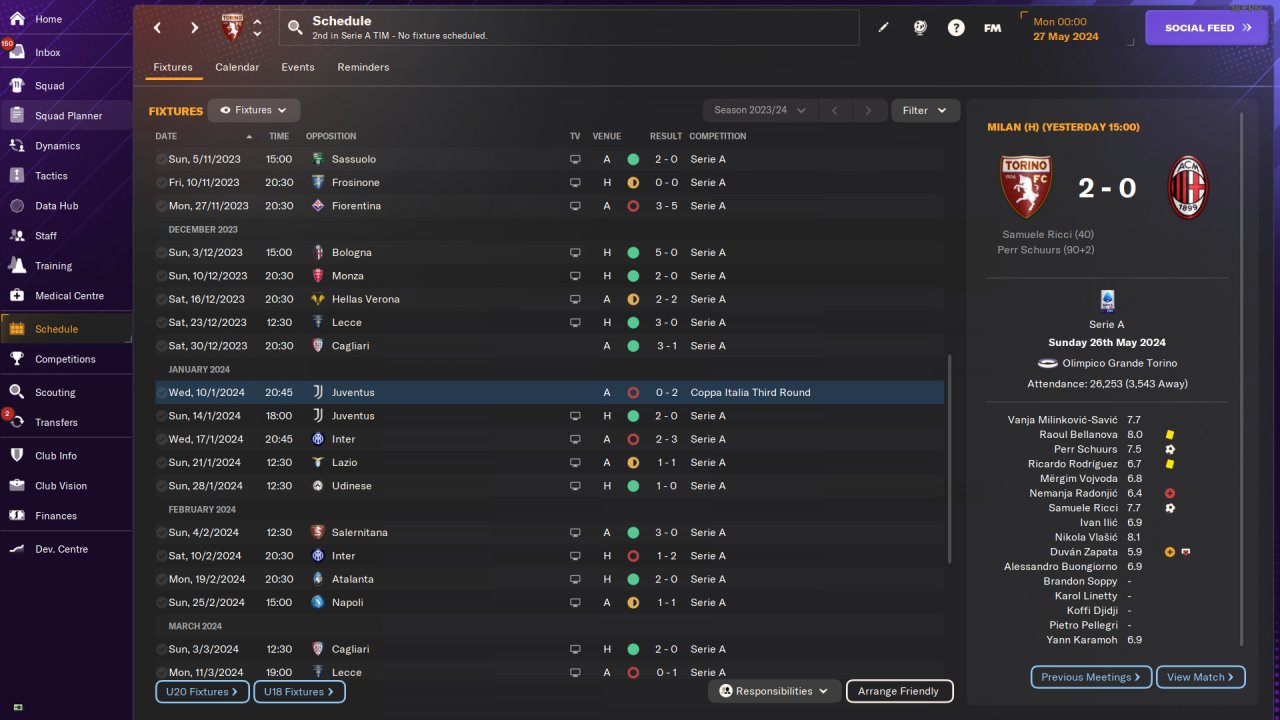The image size is (1280, 720).
Task: Open the Club Vision icon
Action: click(17, 485)
